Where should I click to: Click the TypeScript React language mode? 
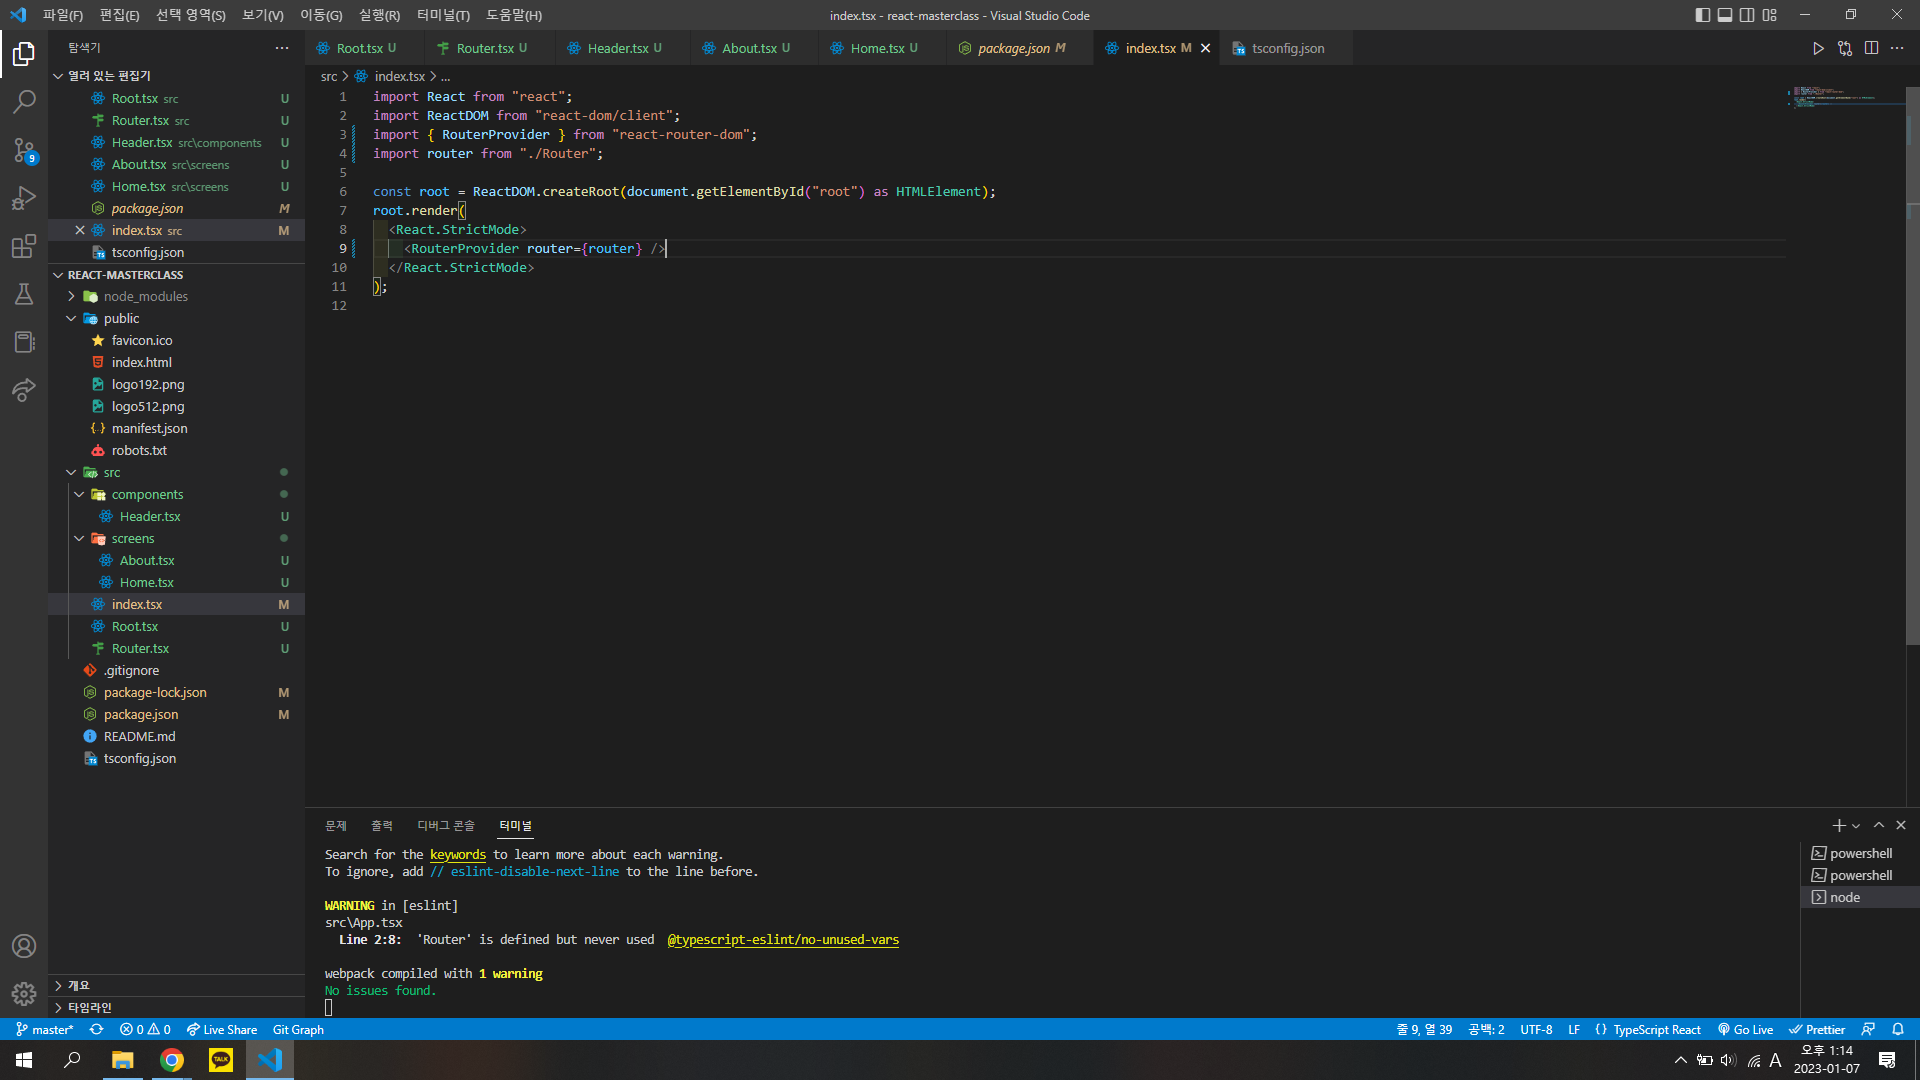pos(1656,1029)
